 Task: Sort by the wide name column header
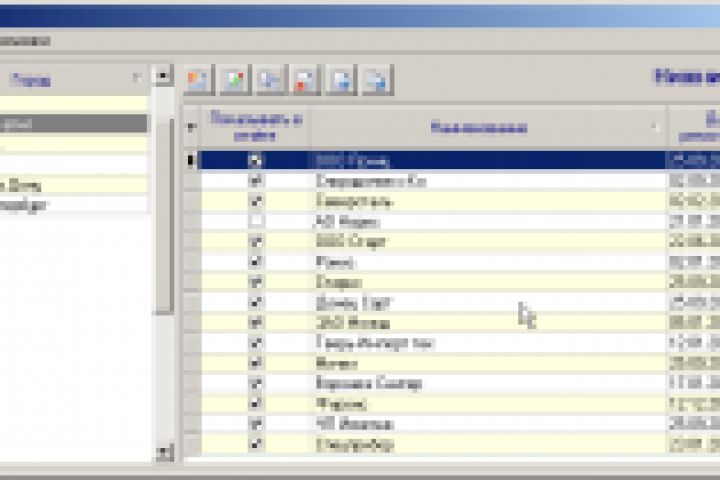[488, 126]
